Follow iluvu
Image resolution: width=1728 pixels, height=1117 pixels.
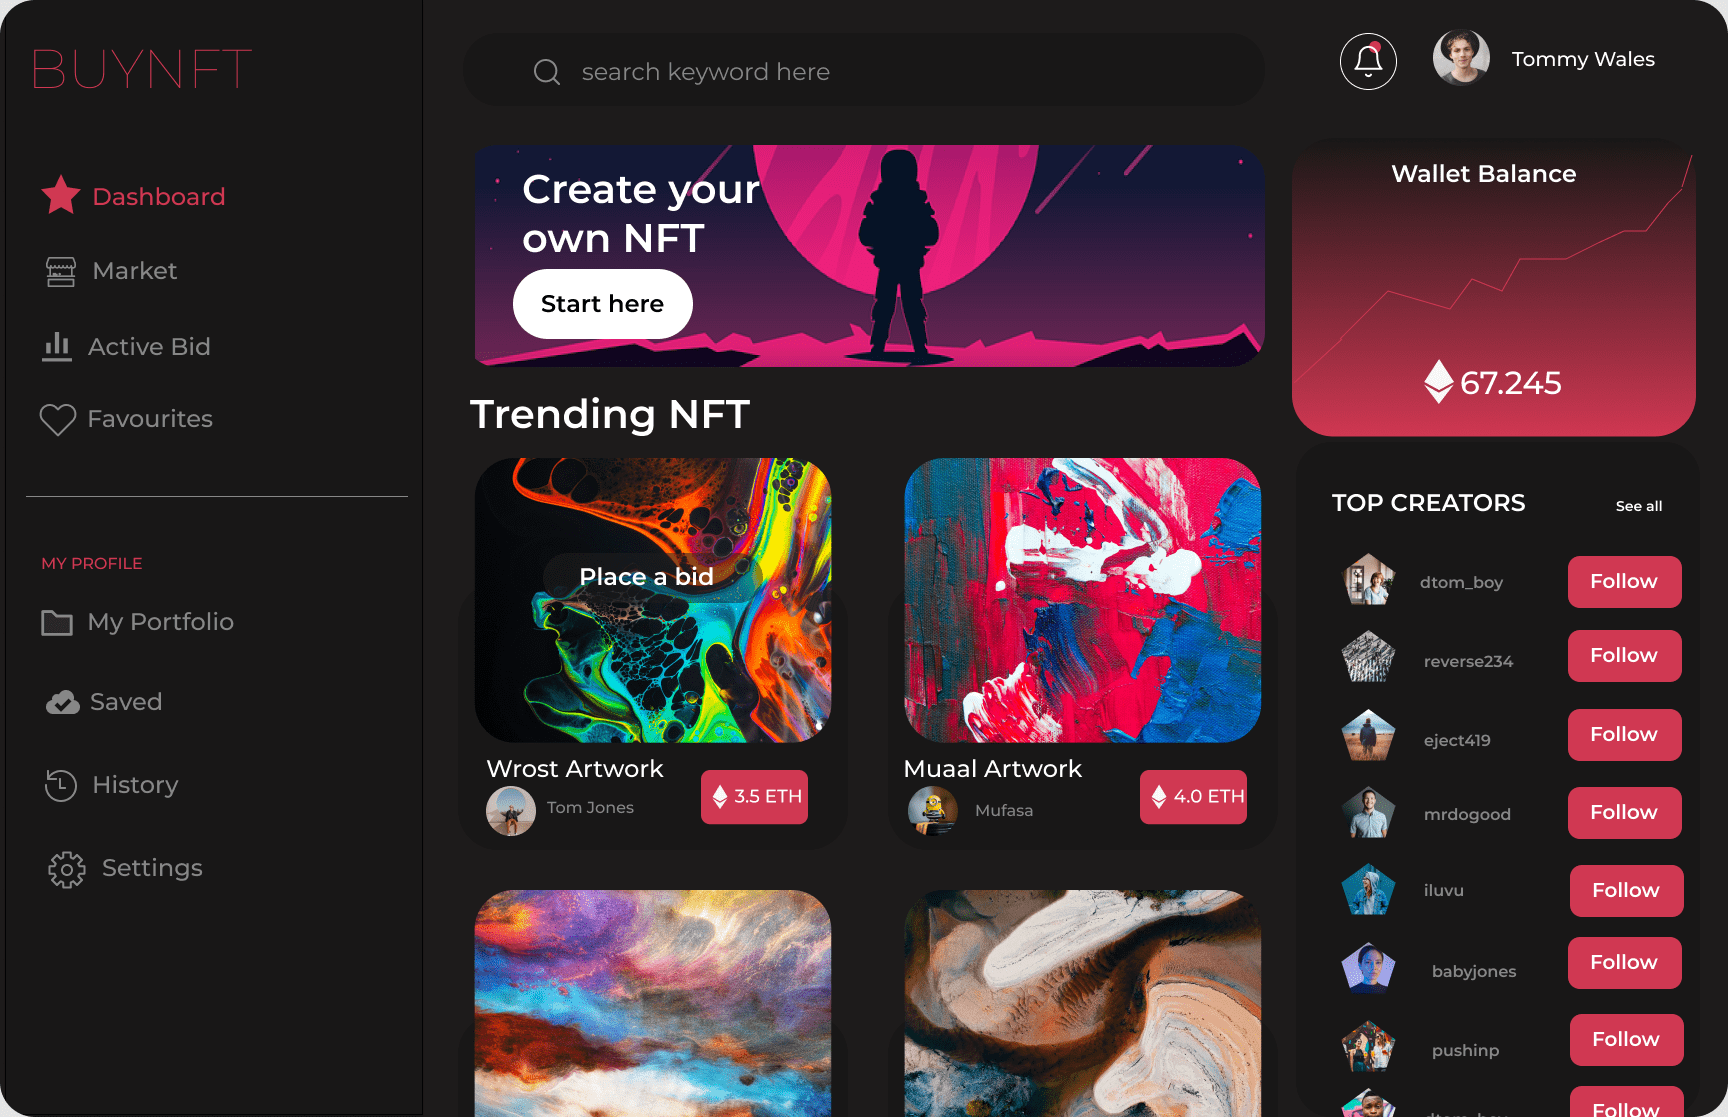point(1626,891)
